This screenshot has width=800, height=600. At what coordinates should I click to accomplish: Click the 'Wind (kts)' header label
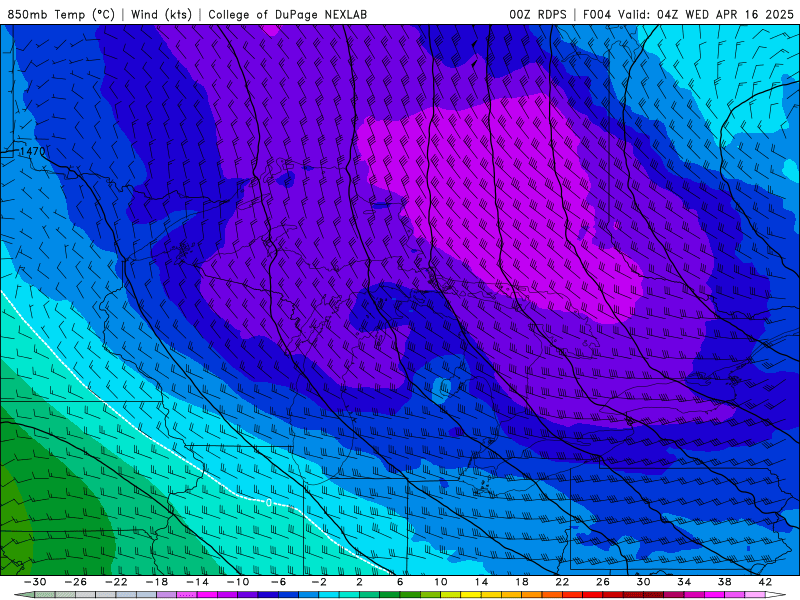(x=161, y=14)
